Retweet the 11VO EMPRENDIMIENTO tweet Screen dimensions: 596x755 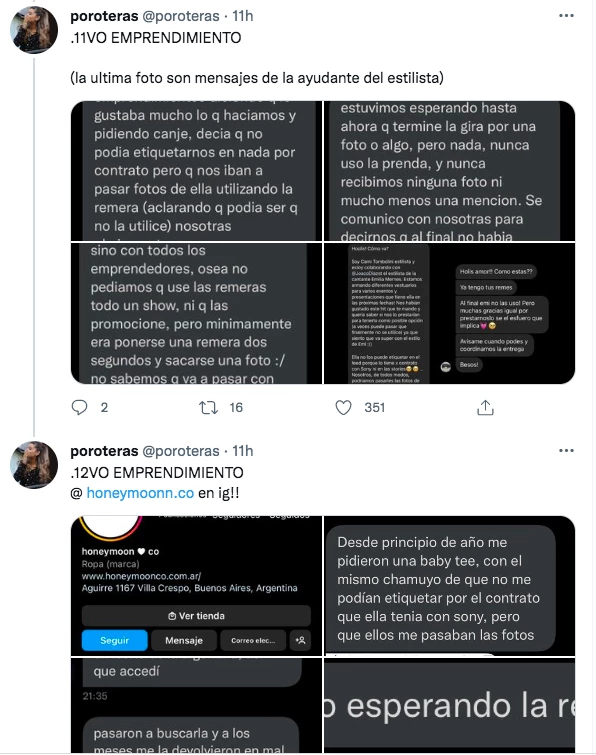[x=208, y=408]
